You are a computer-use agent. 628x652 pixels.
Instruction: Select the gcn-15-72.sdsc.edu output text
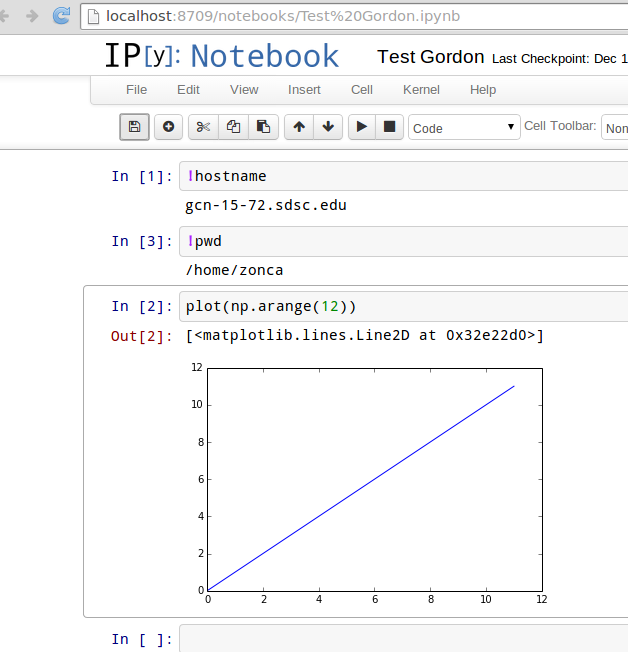coord(266,205)
